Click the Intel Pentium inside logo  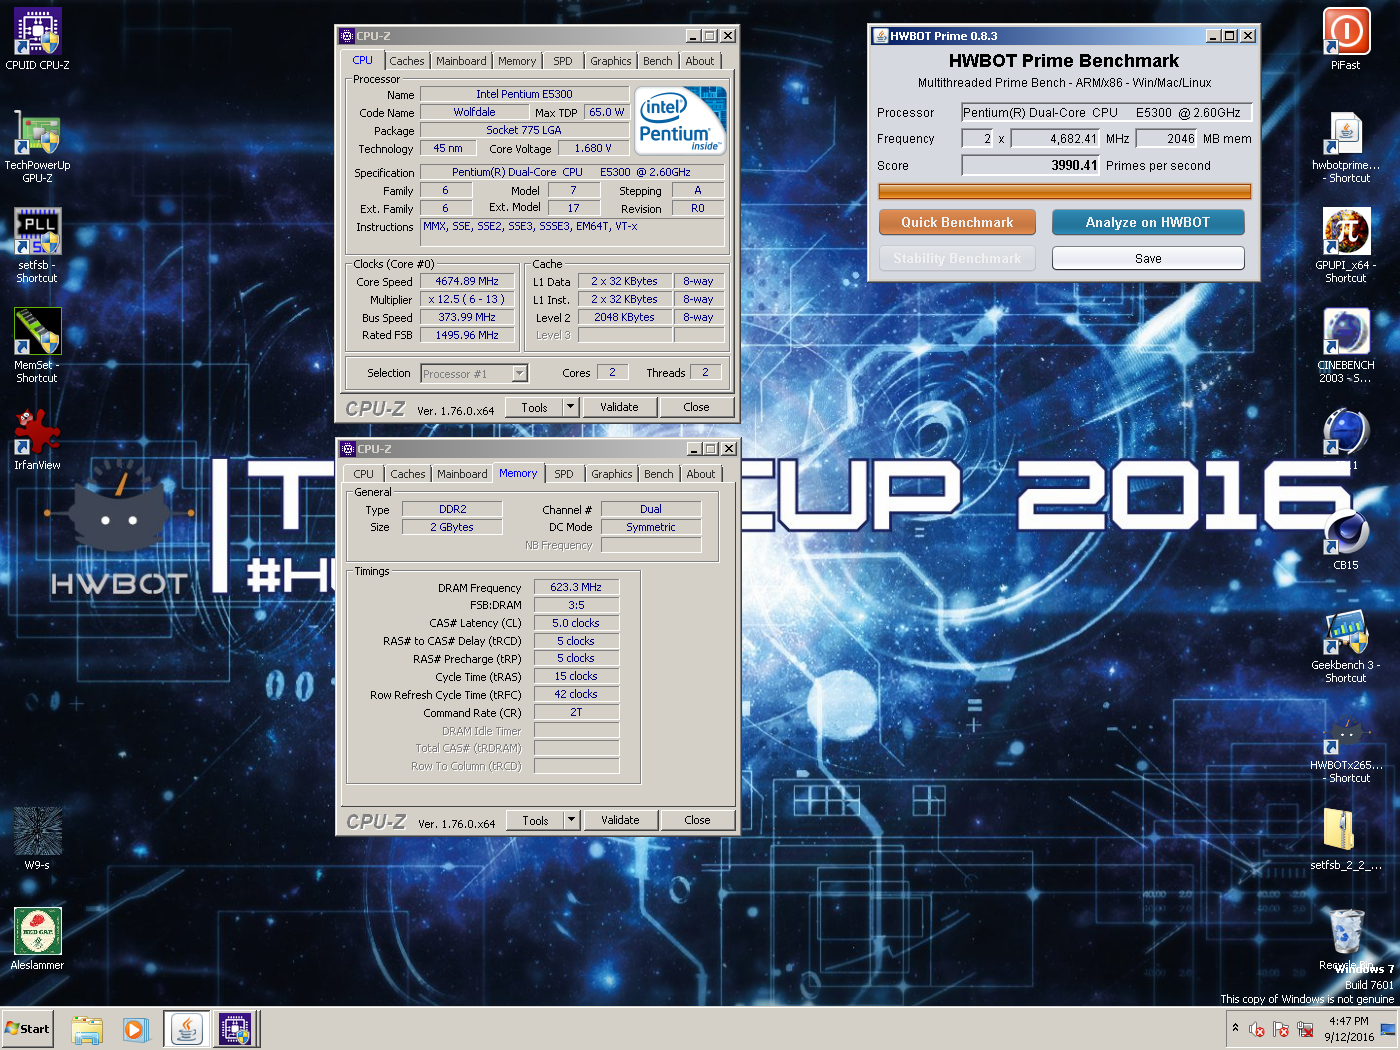[x=680, y=120]
